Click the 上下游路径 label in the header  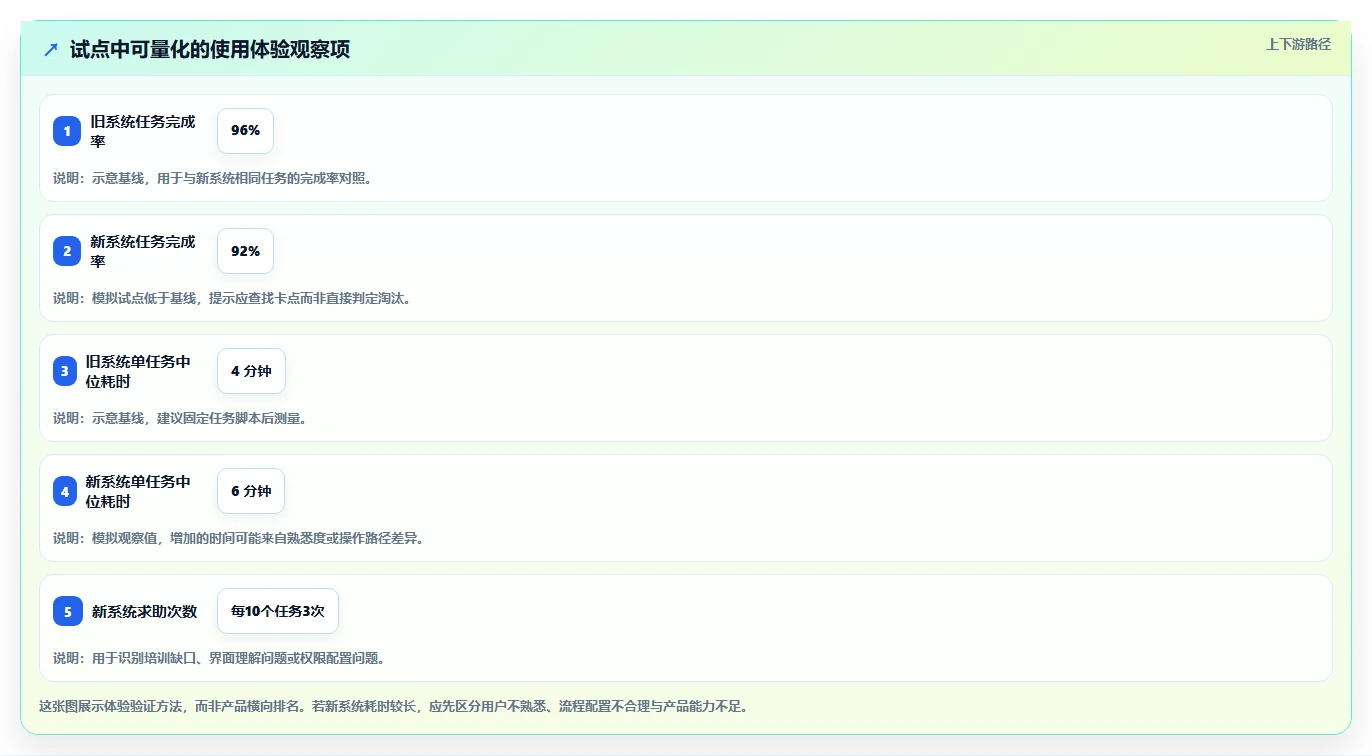click(x=1298, y=44)
